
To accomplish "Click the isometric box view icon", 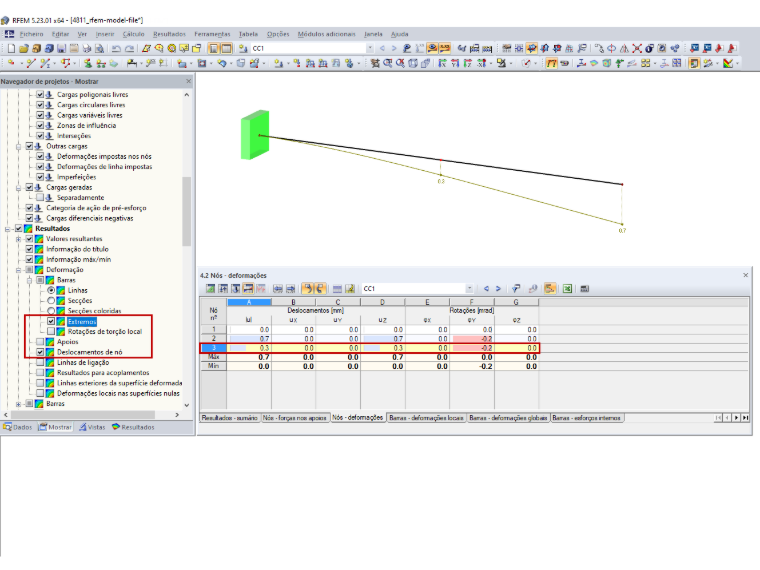I will 413,63.
